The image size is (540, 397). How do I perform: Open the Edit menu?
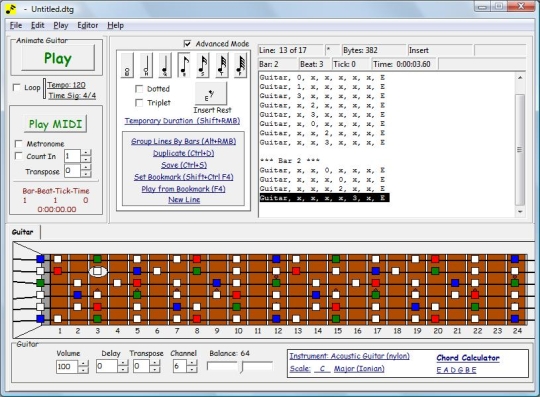38,25
